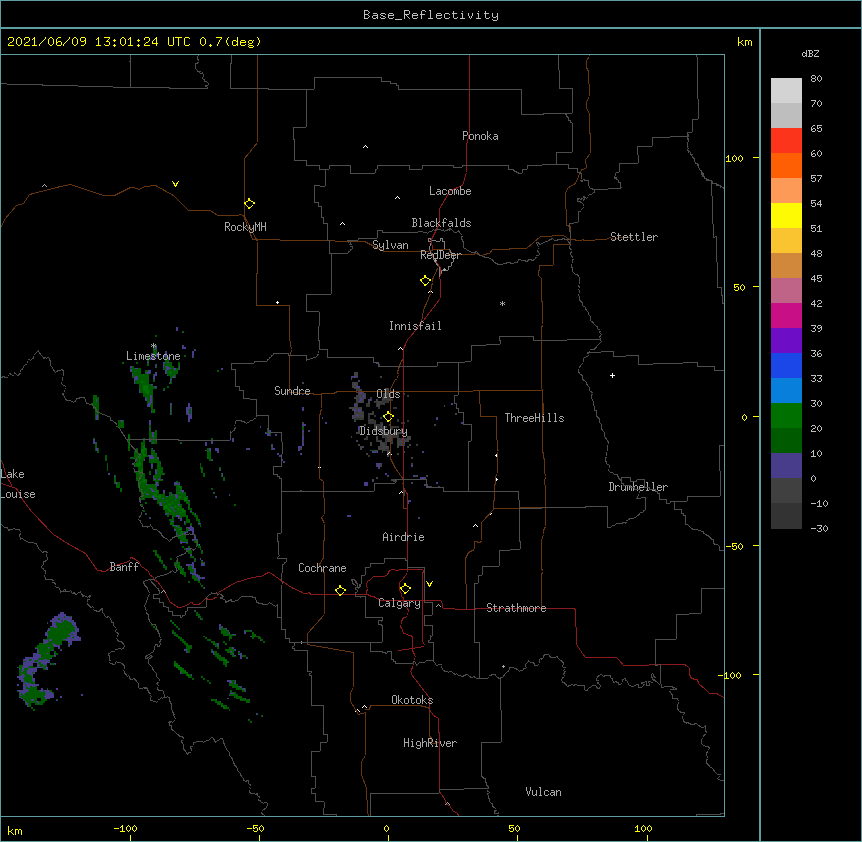Click the Innisfail town label
The width and height of the screenshot is (862, 842).
coord(415,326)
